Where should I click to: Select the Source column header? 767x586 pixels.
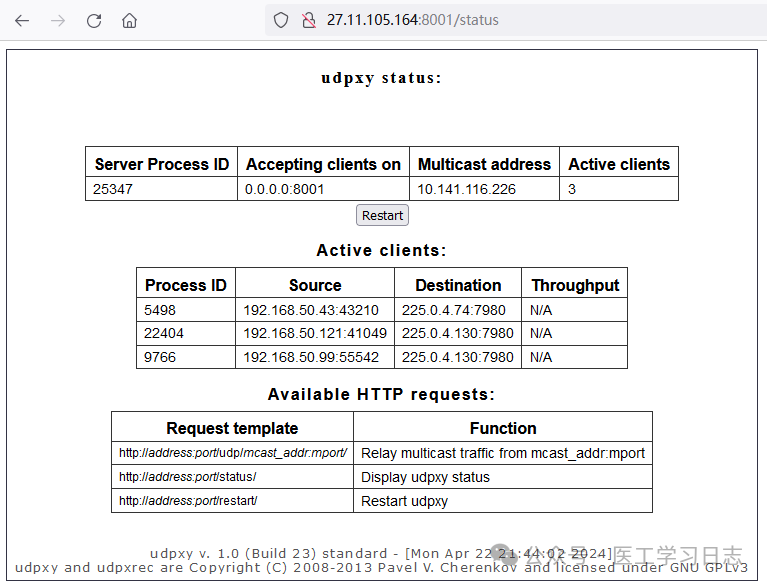pos(315,285)
